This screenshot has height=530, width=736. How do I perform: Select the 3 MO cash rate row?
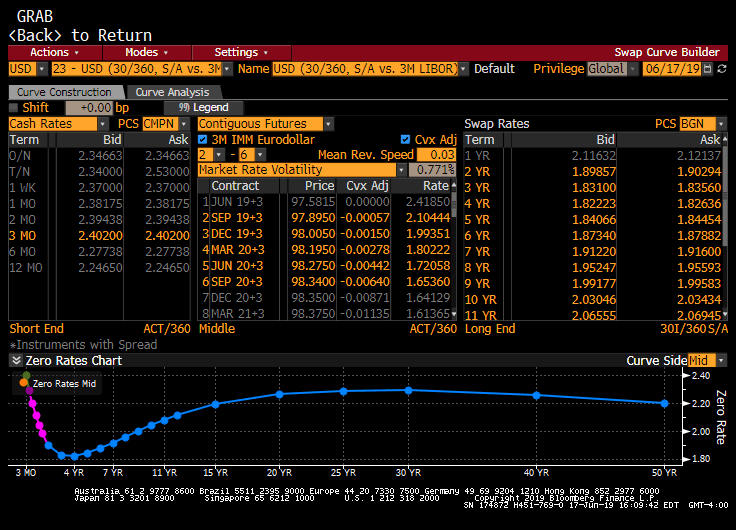[x=100, y=236]
